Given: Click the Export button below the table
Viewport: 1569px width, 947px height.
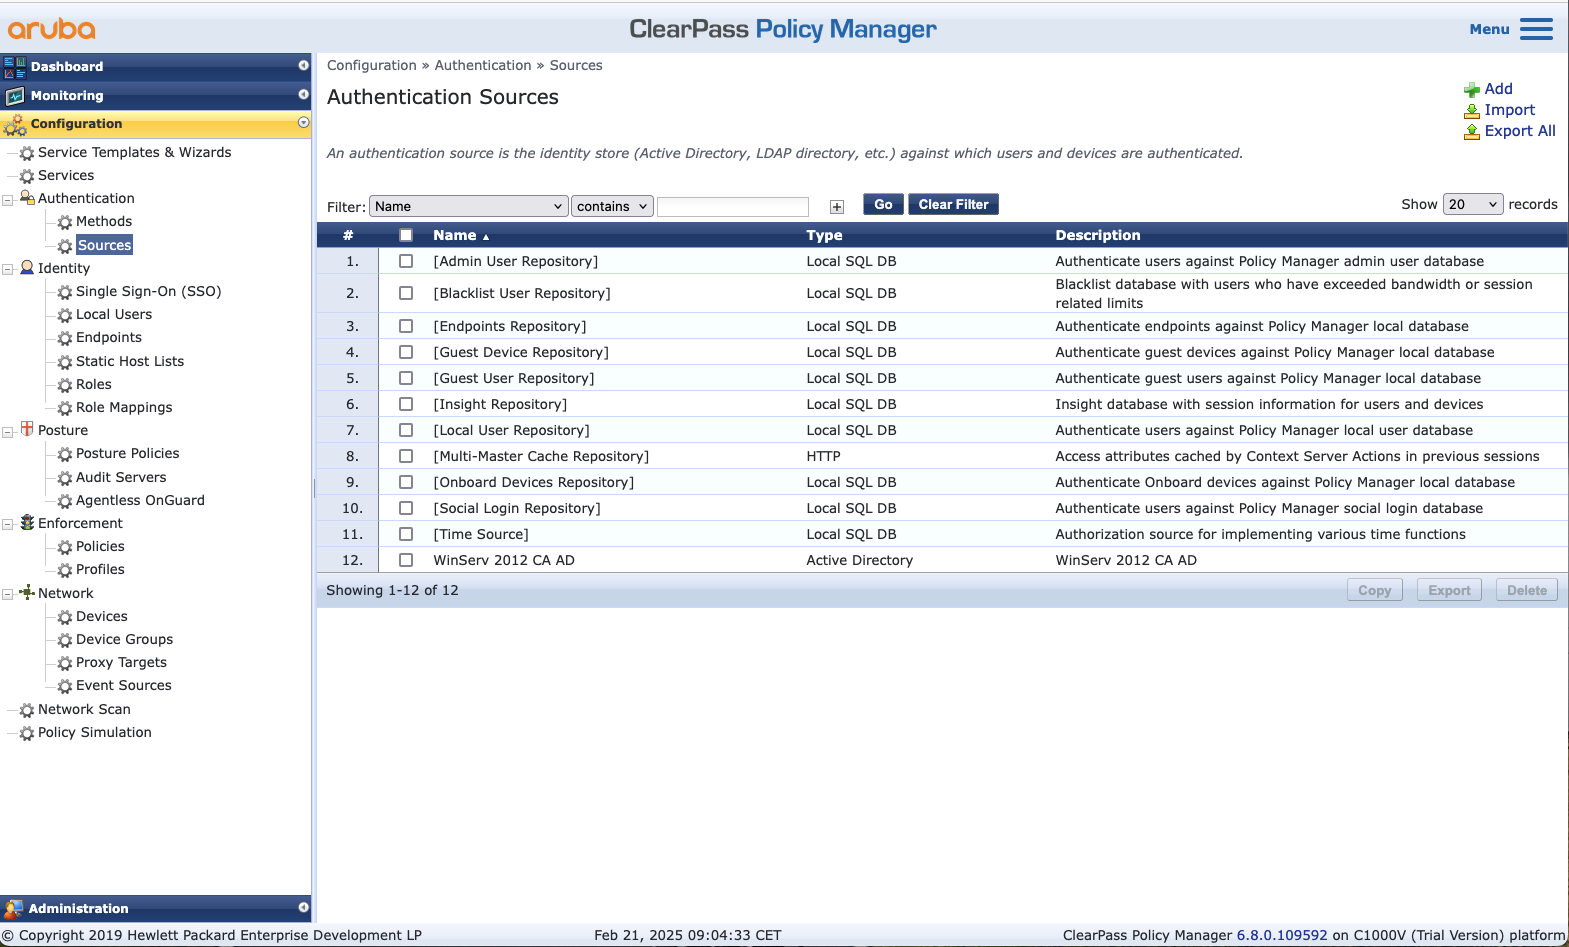Looking at the screenshot, I should pyautogui.click(x=1449, y=590).
